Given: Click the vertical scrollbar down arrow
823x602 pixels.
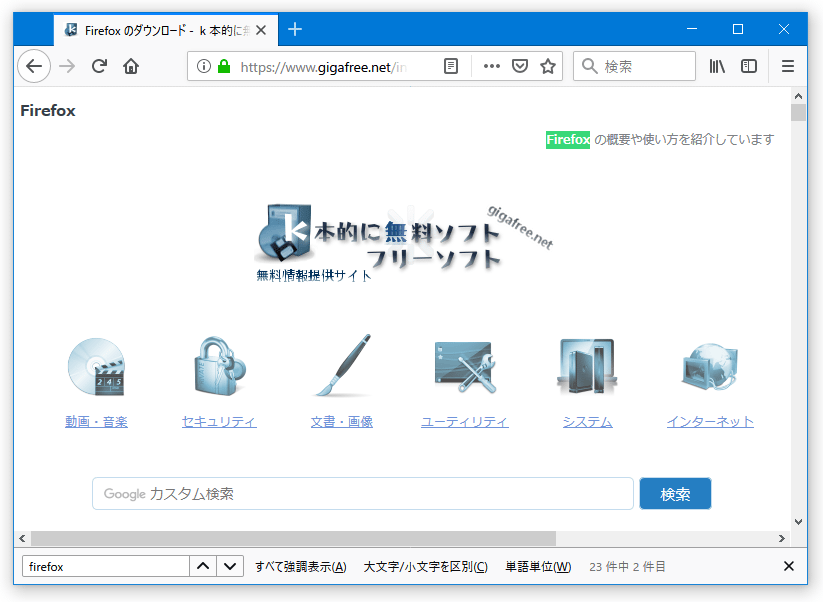Looking at the screenshot, I should 798,522.
